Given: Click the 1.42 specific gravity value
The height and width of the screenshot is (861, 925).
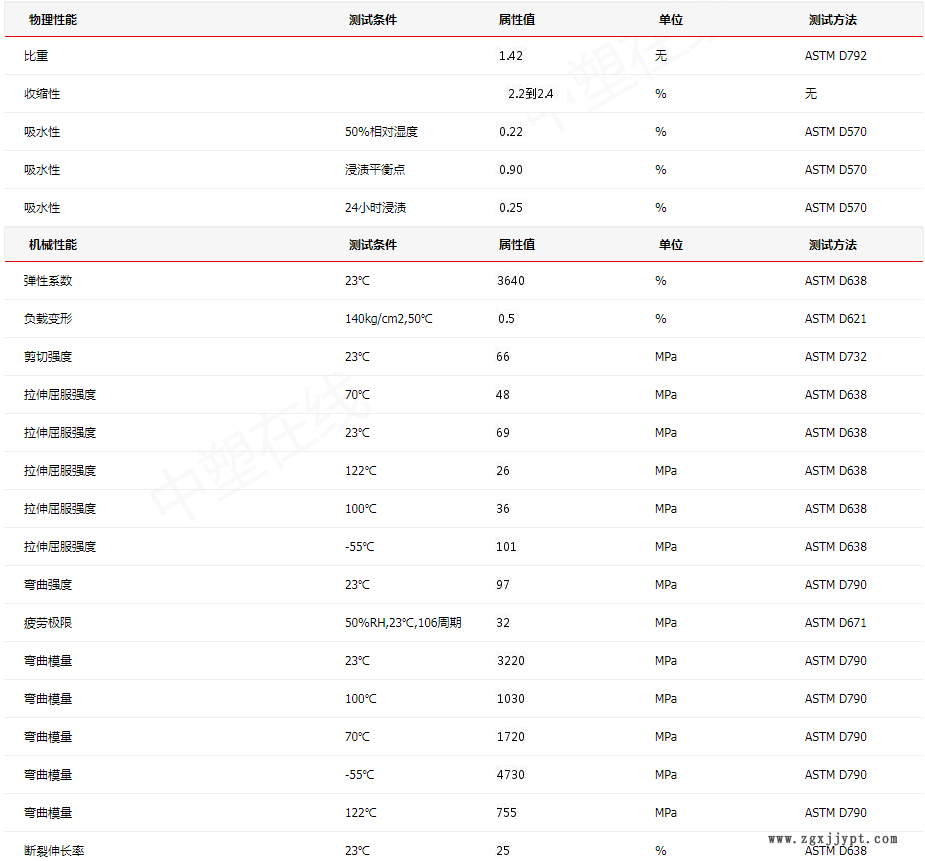Looking at the screenshot, I should [511, 56].
